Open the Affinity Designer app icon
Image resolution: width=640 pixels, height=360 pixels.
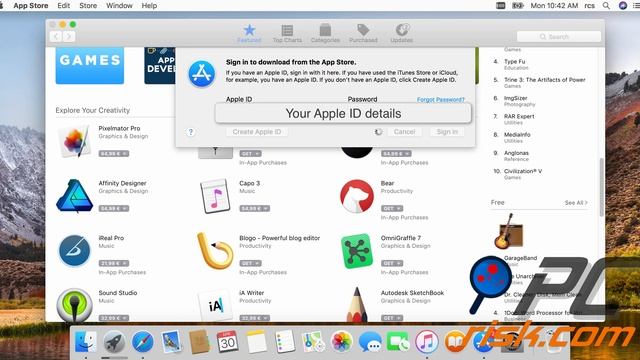click(74, 196)
